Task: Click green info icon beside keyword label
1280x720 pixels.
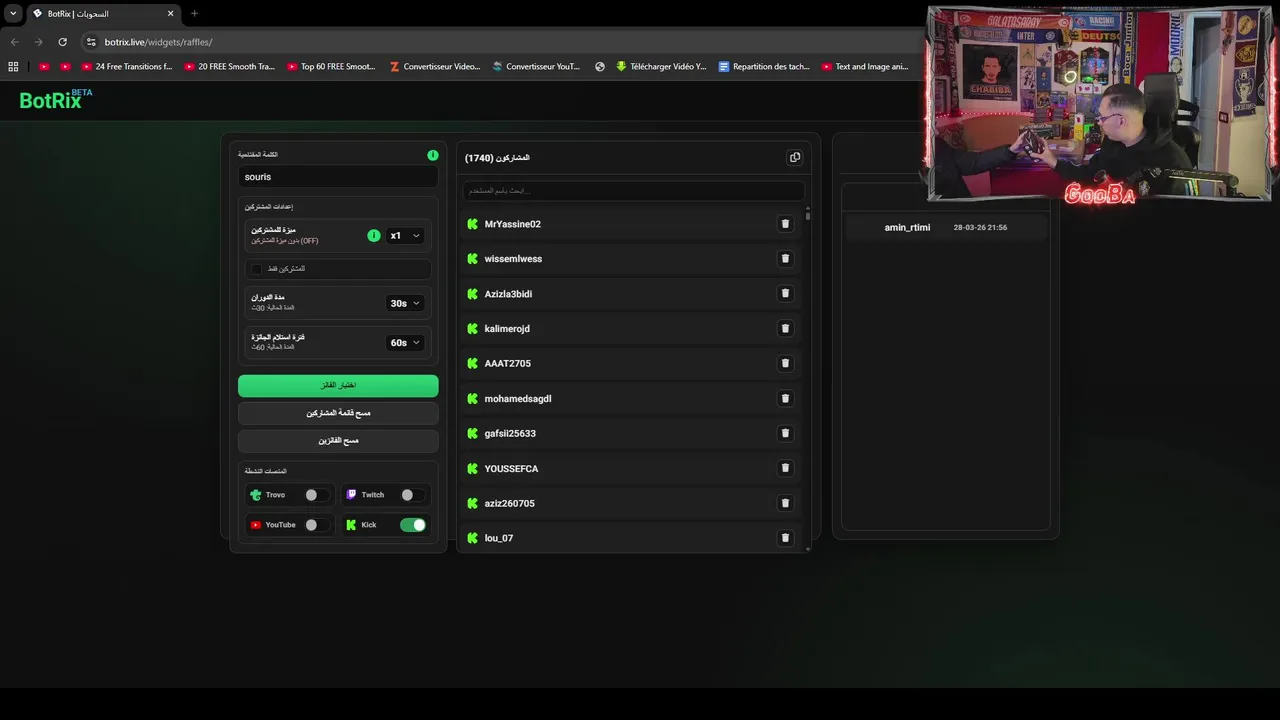Action: 433,155
